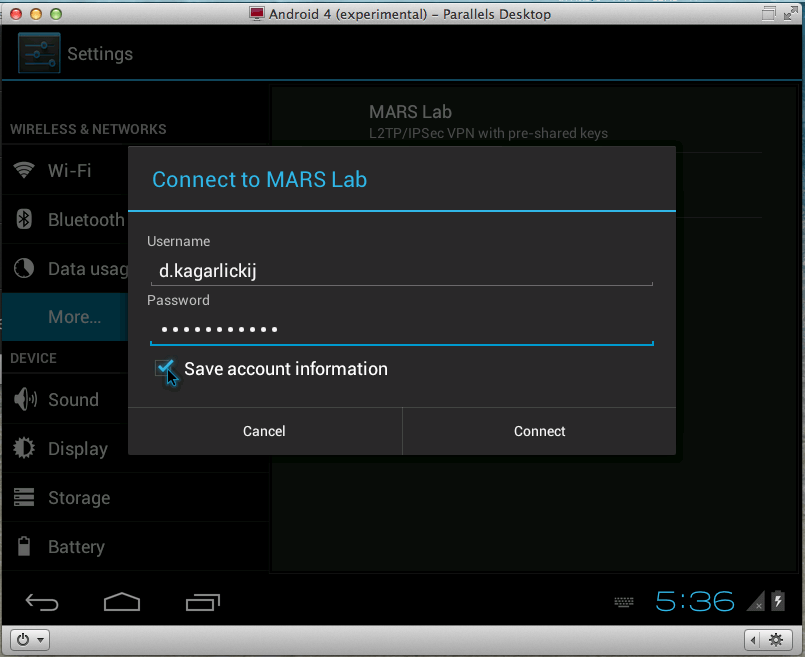Toggle Parallels fullscreen arrows in title bar
The image size is (805, 657).
tap(791, 13)
